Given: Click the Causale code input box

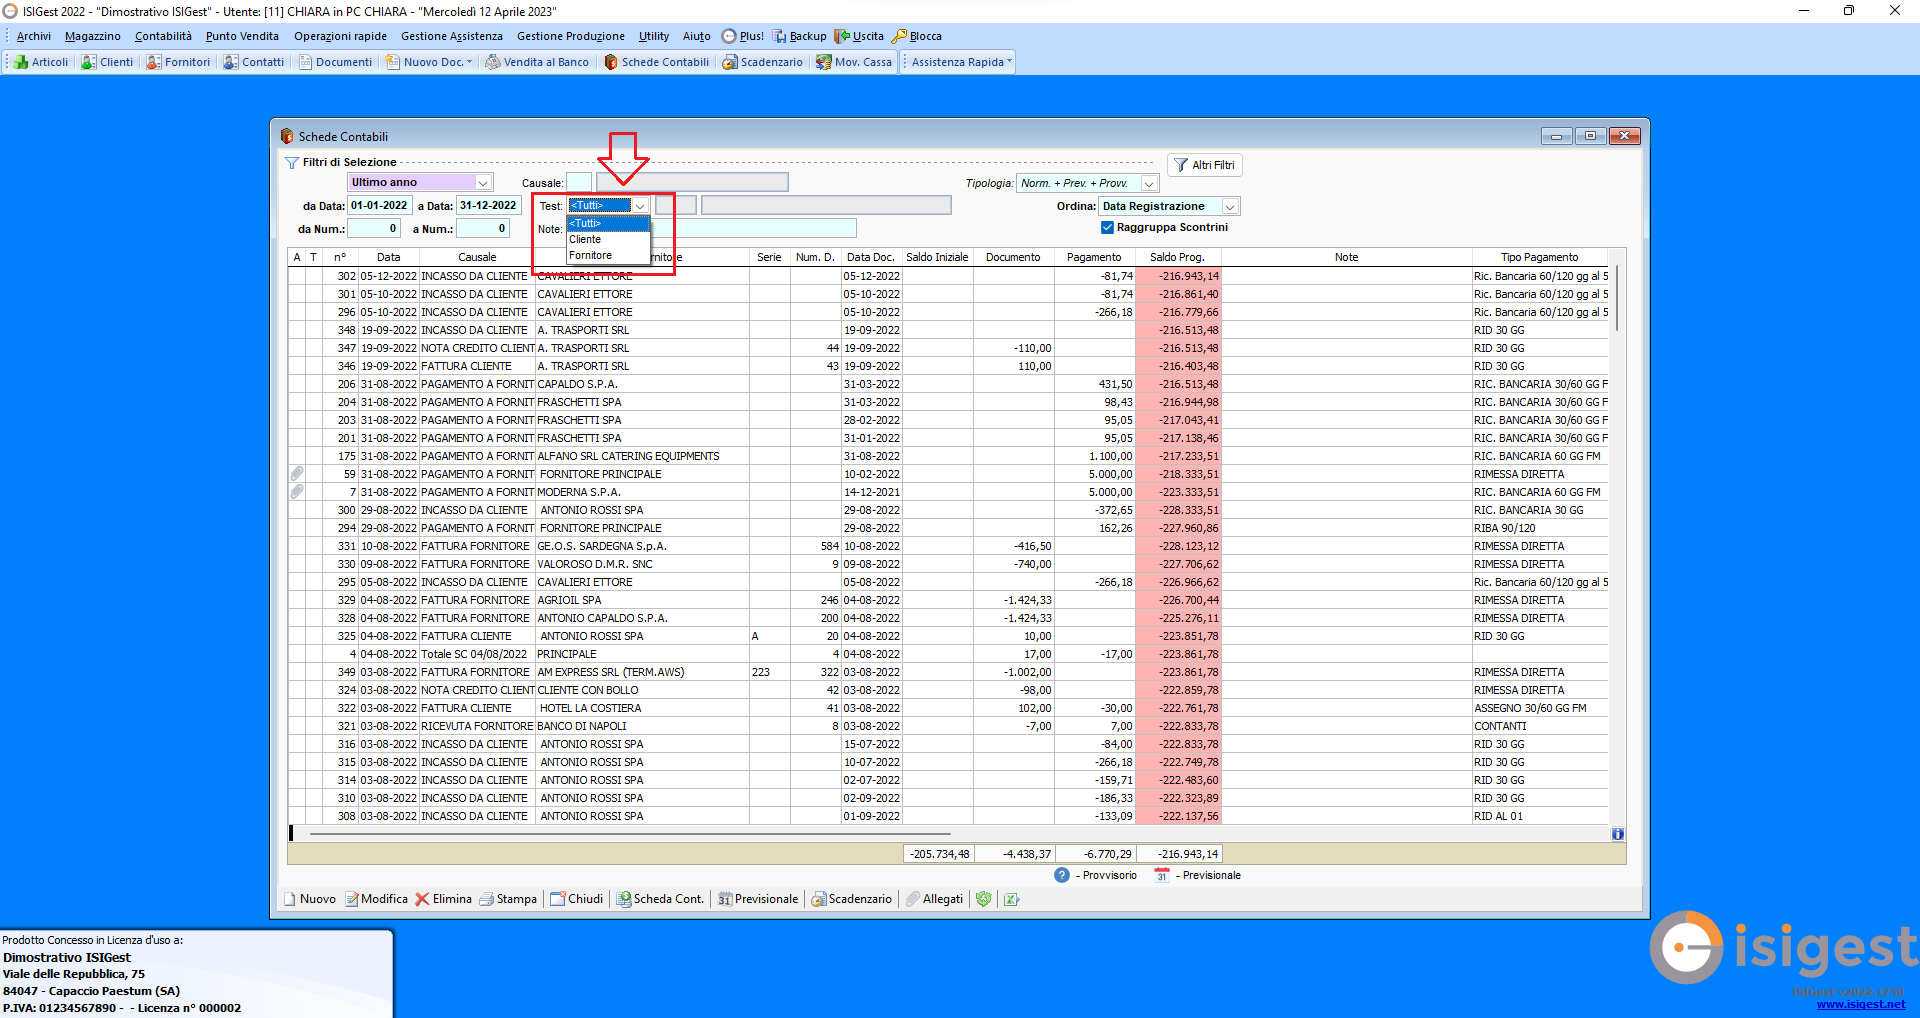Looking at the screenshot, I should 579,182.
